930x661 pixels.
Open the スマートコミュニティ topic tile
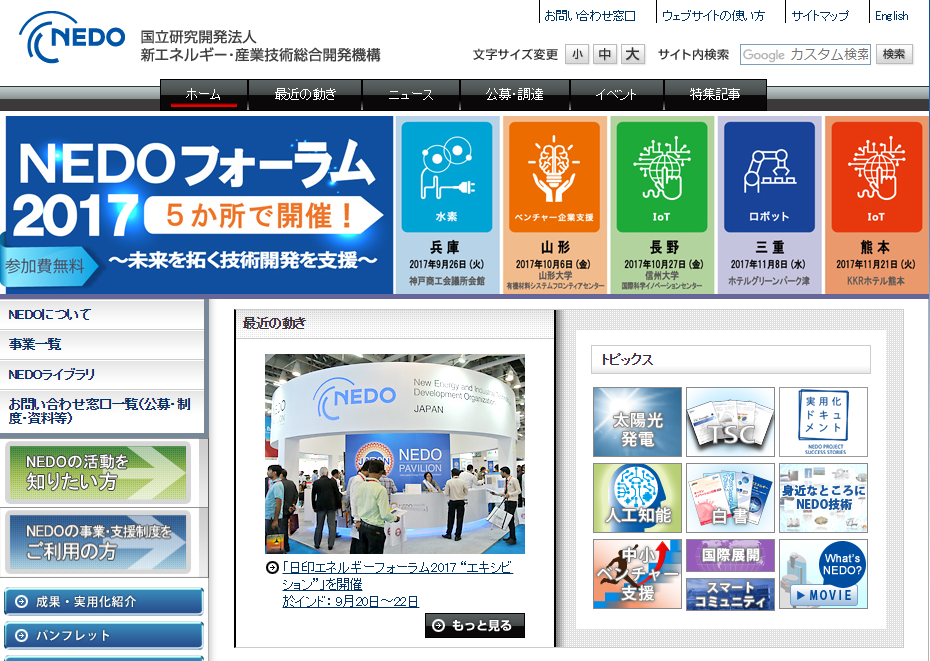[x=730, y=594]
